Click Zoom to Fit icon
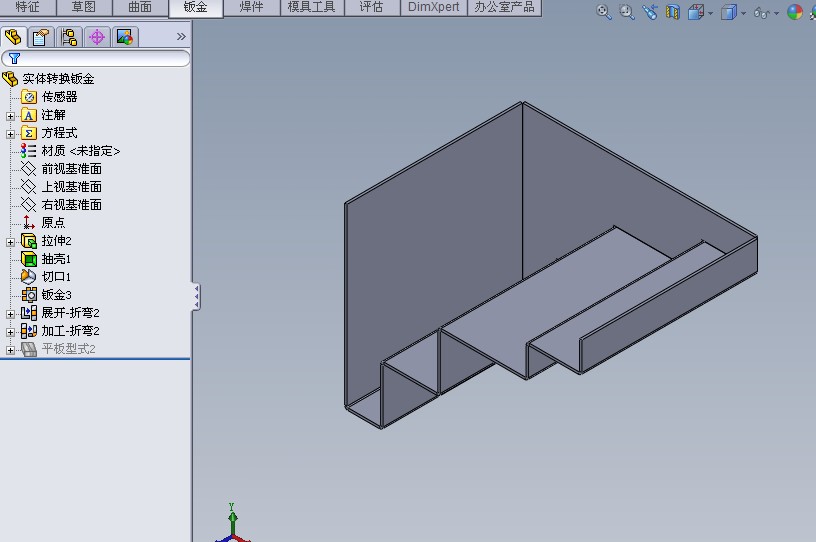The width and height of the screenshot is (816, 542). click(x=604, y=12)
